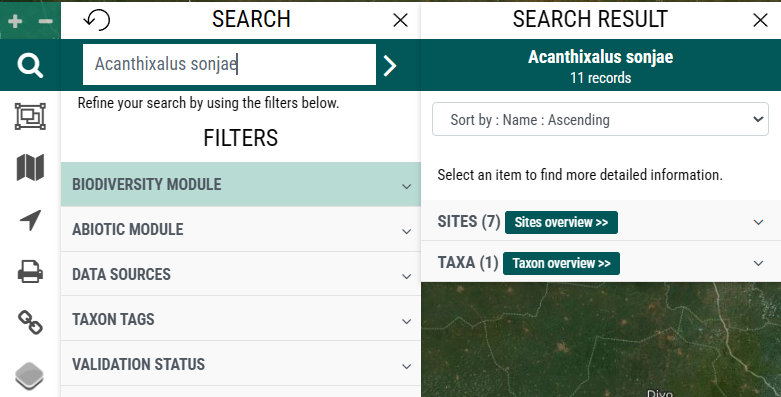Click the printer icon to print map
This screenshot has height=397, width=781.
coord(30,271)
